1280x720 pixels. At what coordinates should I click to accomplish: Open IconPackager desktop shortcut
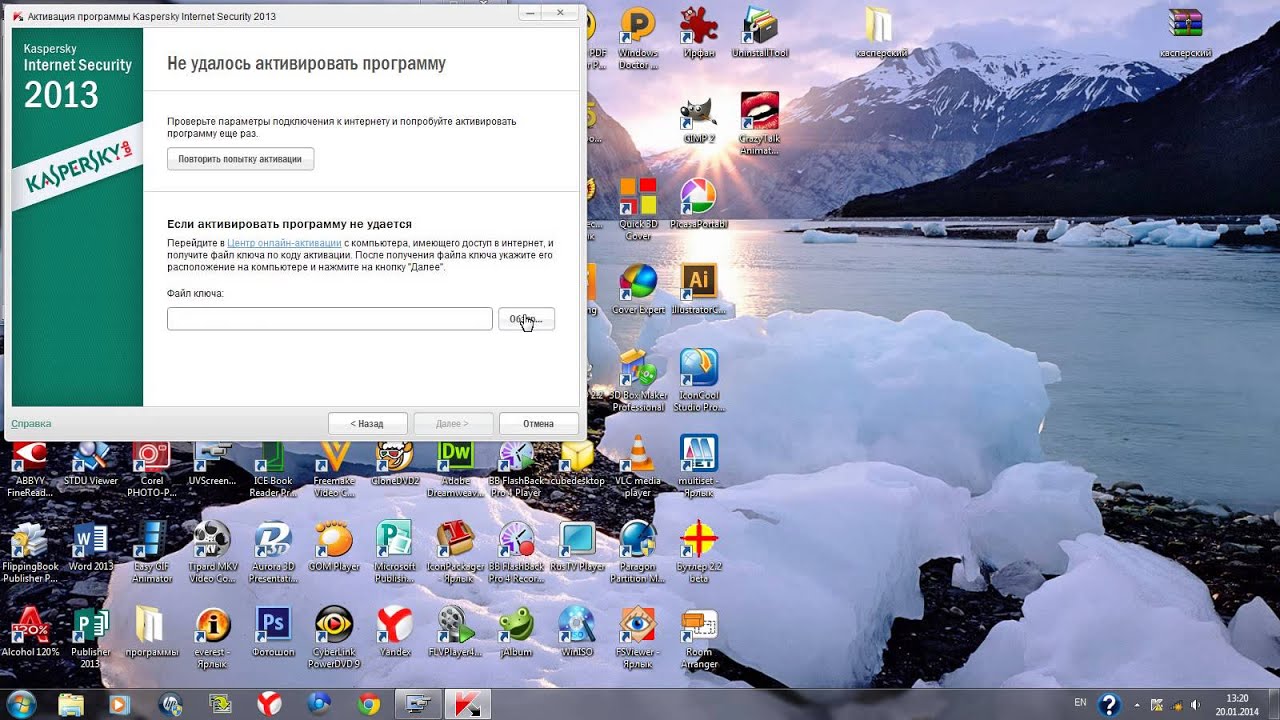coord(455,553)
